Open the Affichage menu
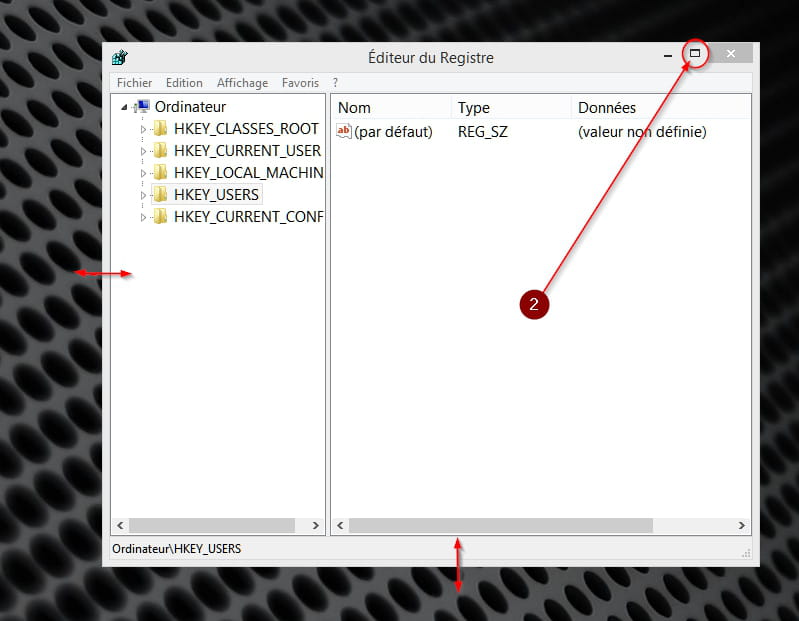 [242, 83]
